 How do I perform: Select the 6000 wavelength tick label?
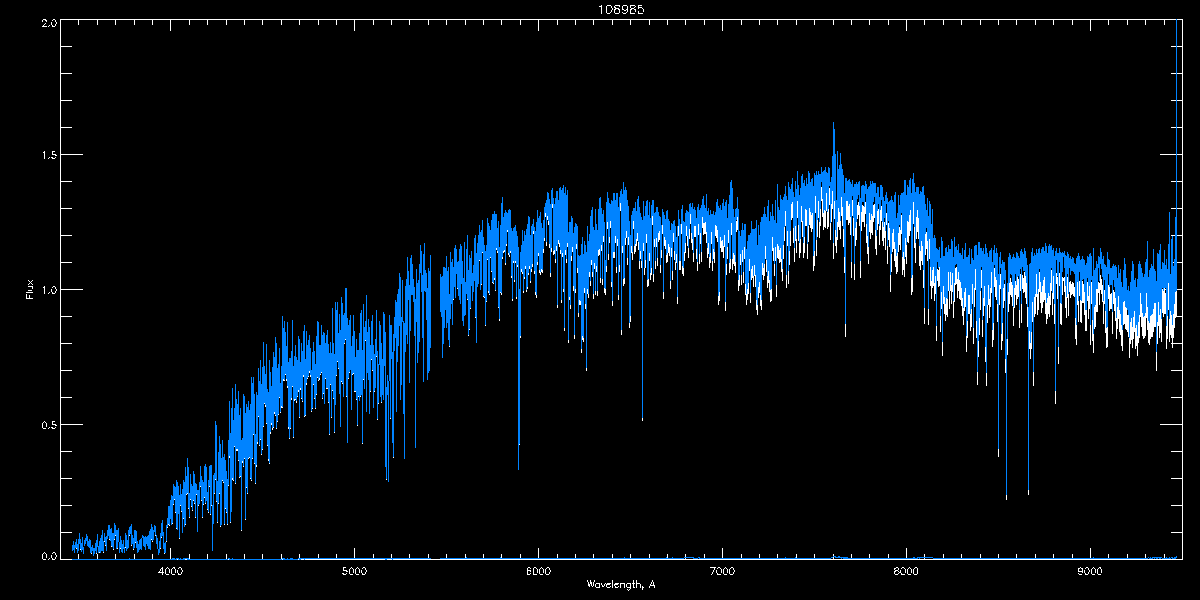coord(538,571)
